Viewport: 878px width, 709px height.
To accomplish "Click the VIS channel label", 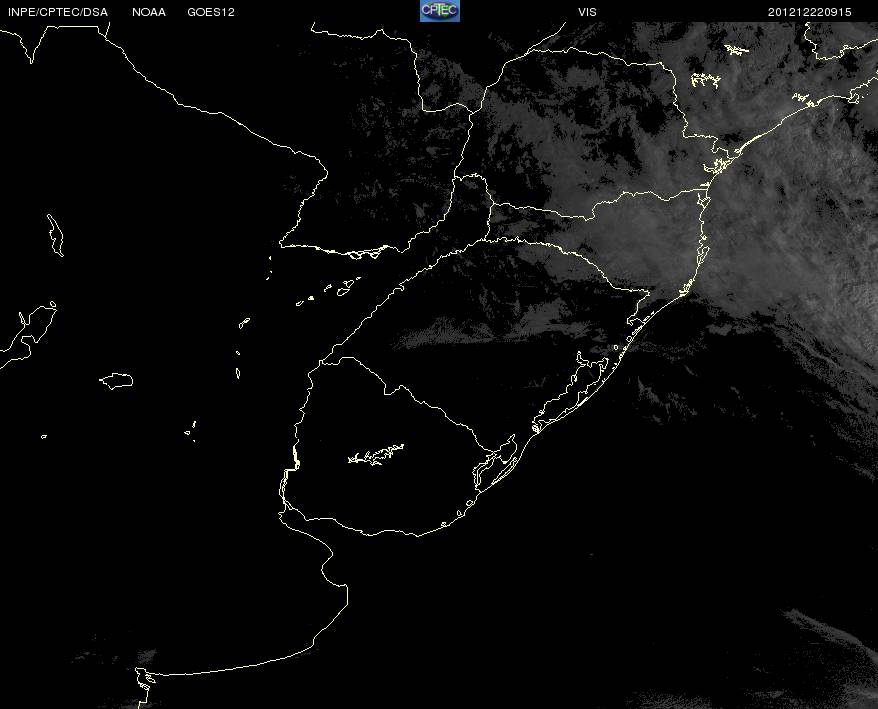I will pos(587,12).
